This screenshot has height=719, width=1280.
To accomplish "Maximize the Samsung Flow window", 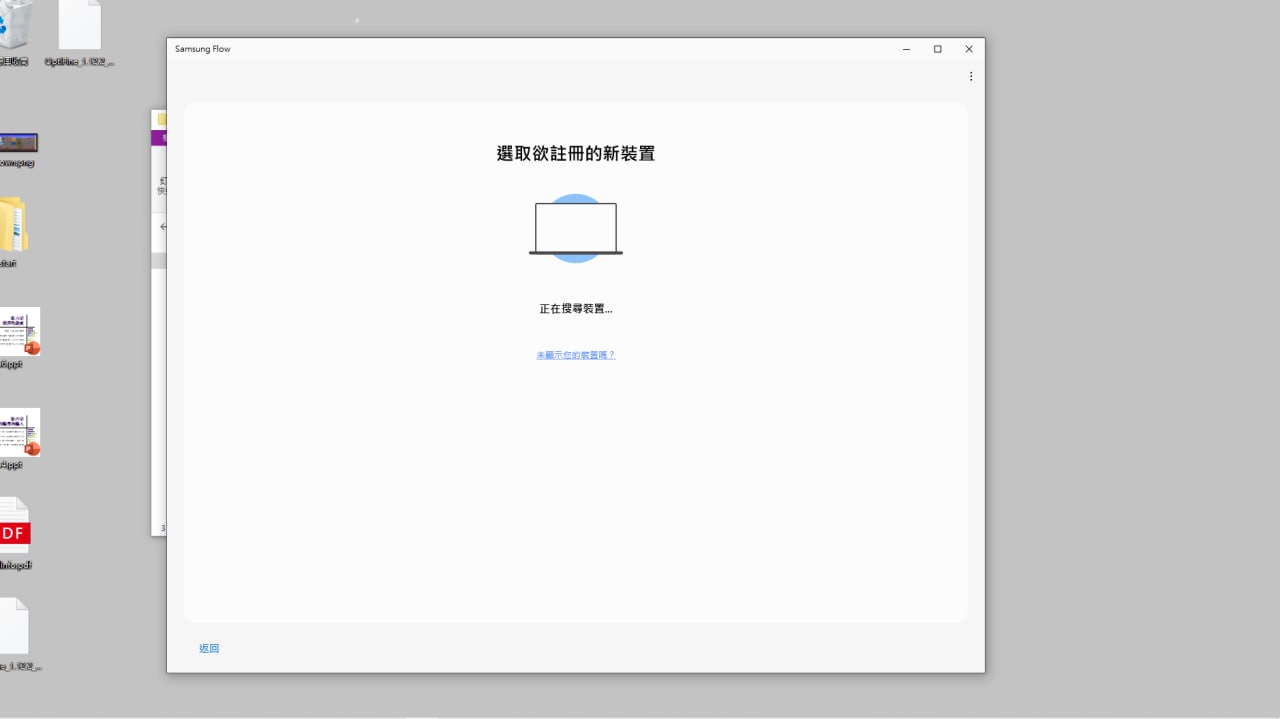I will (x=937, y=49).
